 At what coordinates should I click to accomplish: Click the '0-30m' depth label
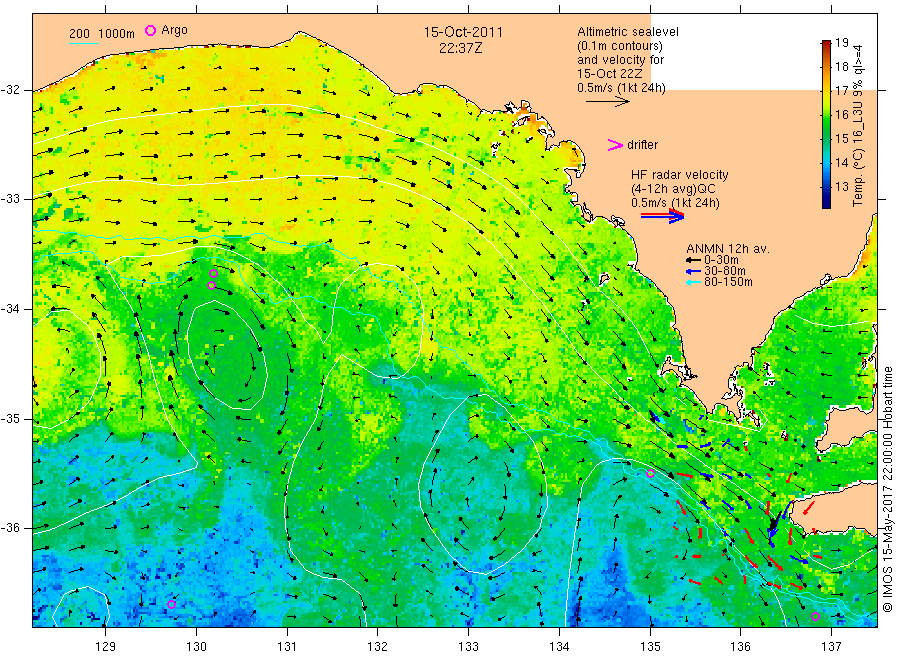coord(721,261)
